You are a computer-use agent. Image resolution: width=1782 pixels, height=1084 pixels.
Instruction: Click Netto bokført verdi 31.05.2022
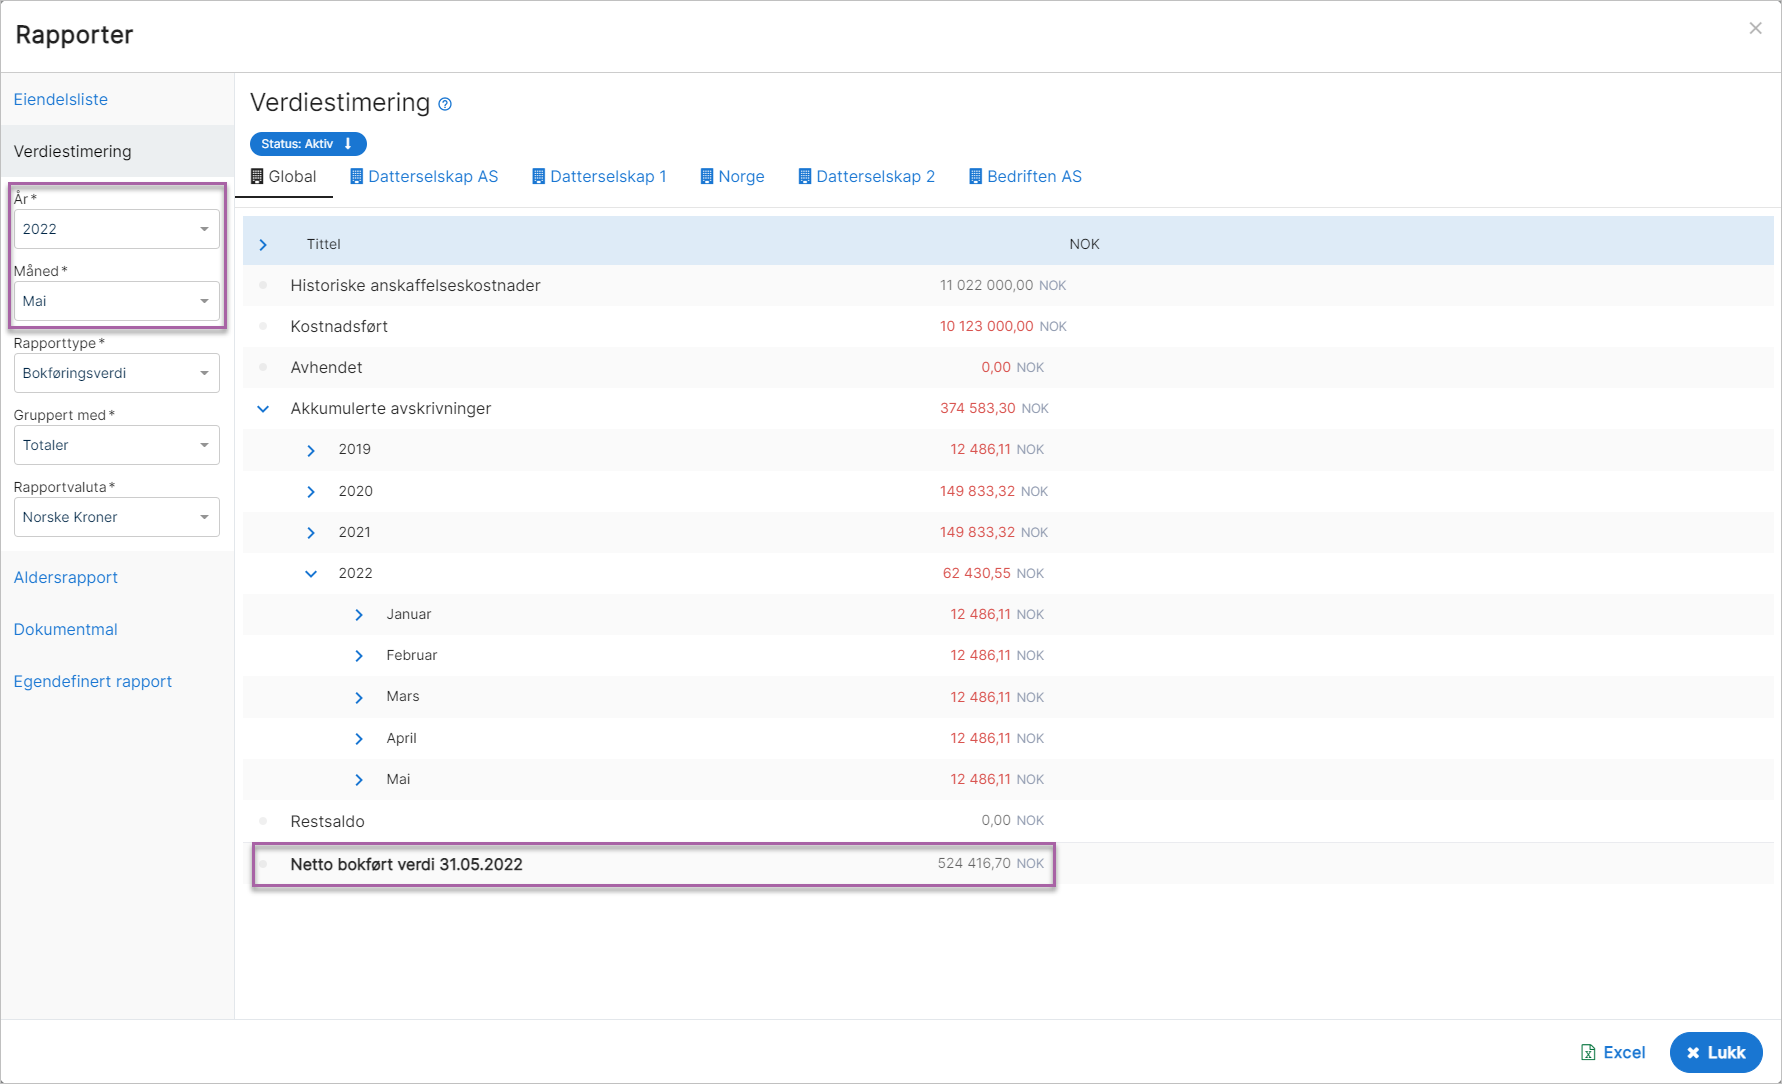point(406,864)
